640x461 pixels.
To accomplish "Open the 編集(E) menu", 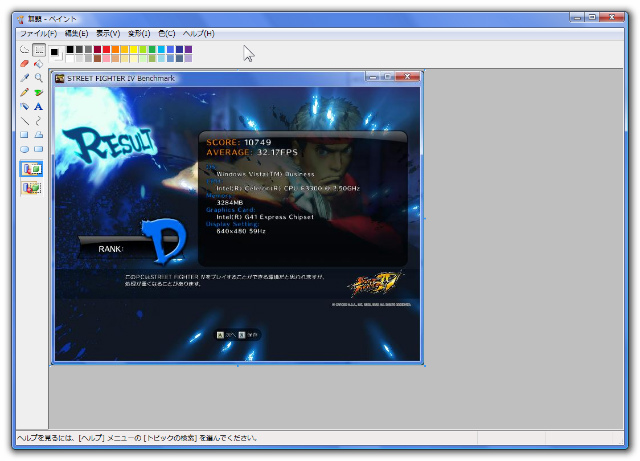I will [76, 33].
